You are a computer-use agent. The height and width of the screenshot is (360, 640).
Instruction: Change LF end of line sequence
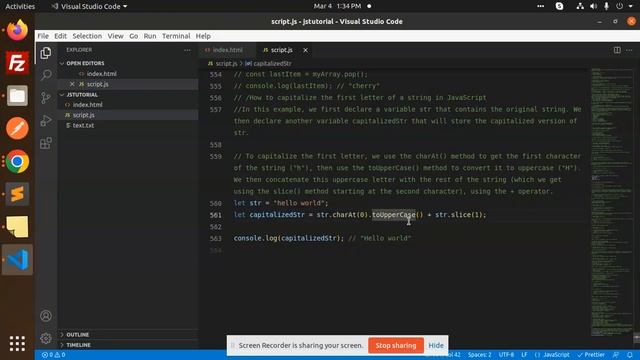coord(524,355)
